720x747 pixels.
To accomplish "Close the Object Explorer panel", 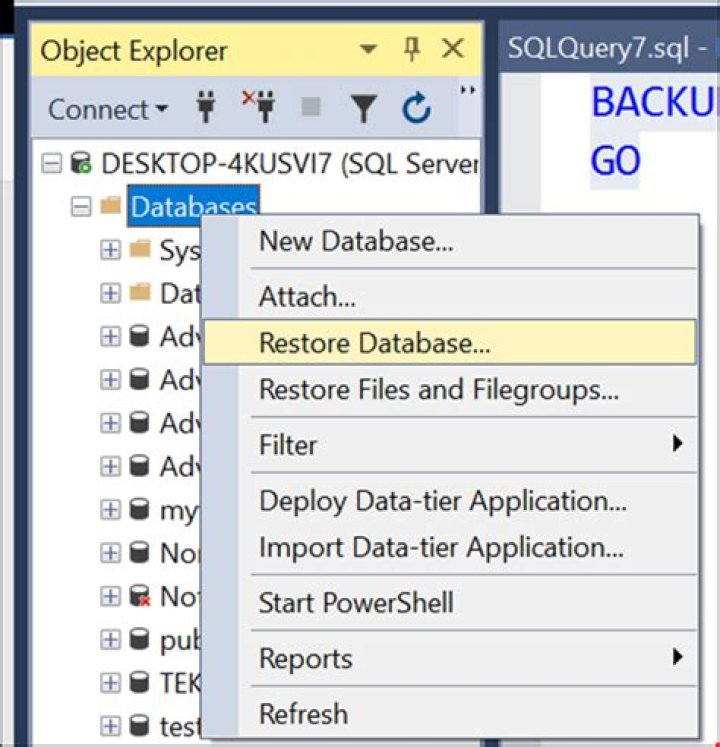I will (x=453, y=50).
